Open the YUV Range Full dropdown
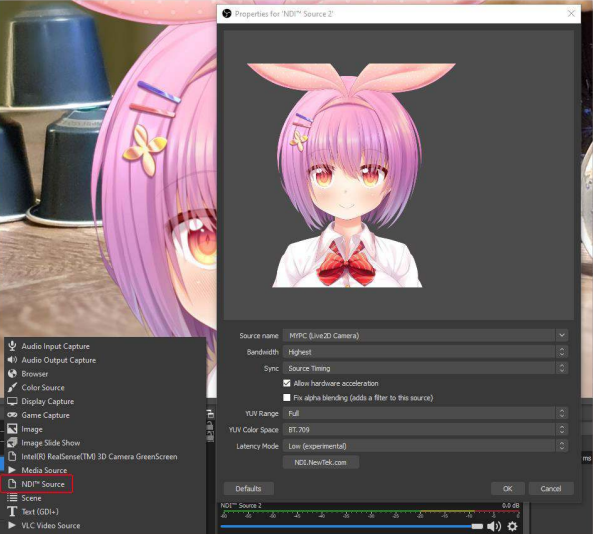Screen dimensions: 593x534 click(x=425, y=413)
